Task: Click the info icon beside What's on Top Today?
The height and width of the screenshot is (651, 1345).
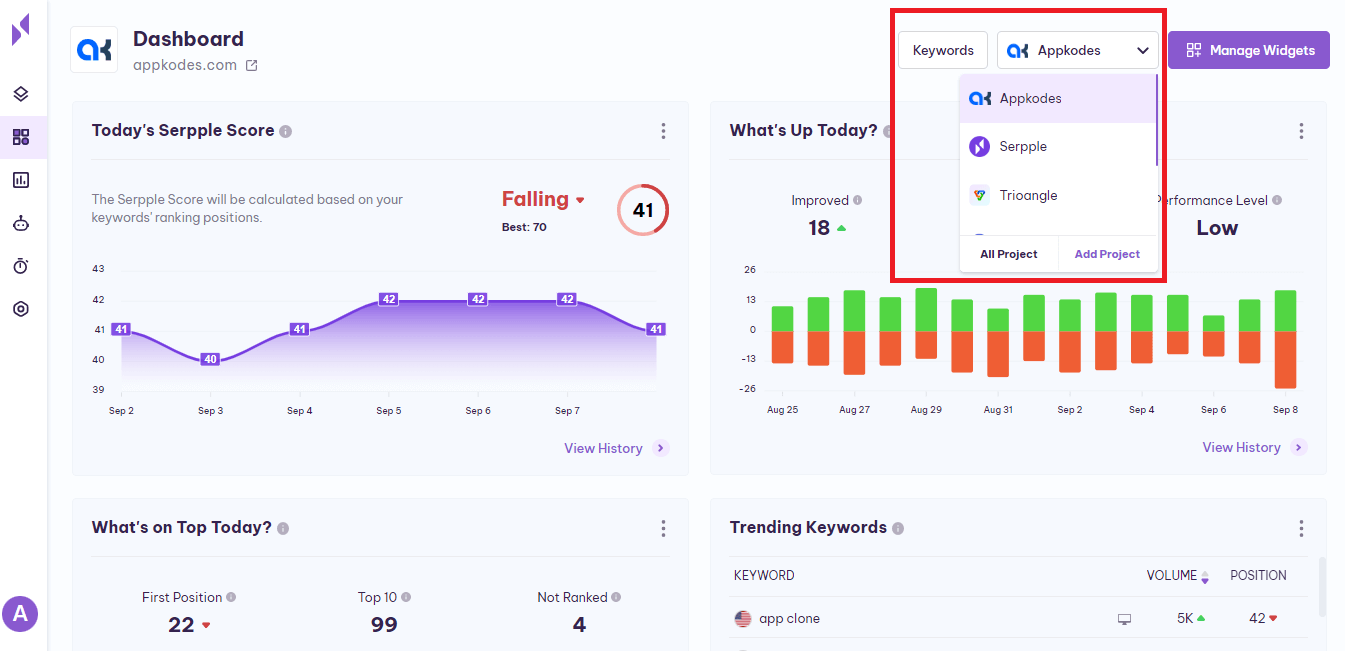Action: click(283, 528)
